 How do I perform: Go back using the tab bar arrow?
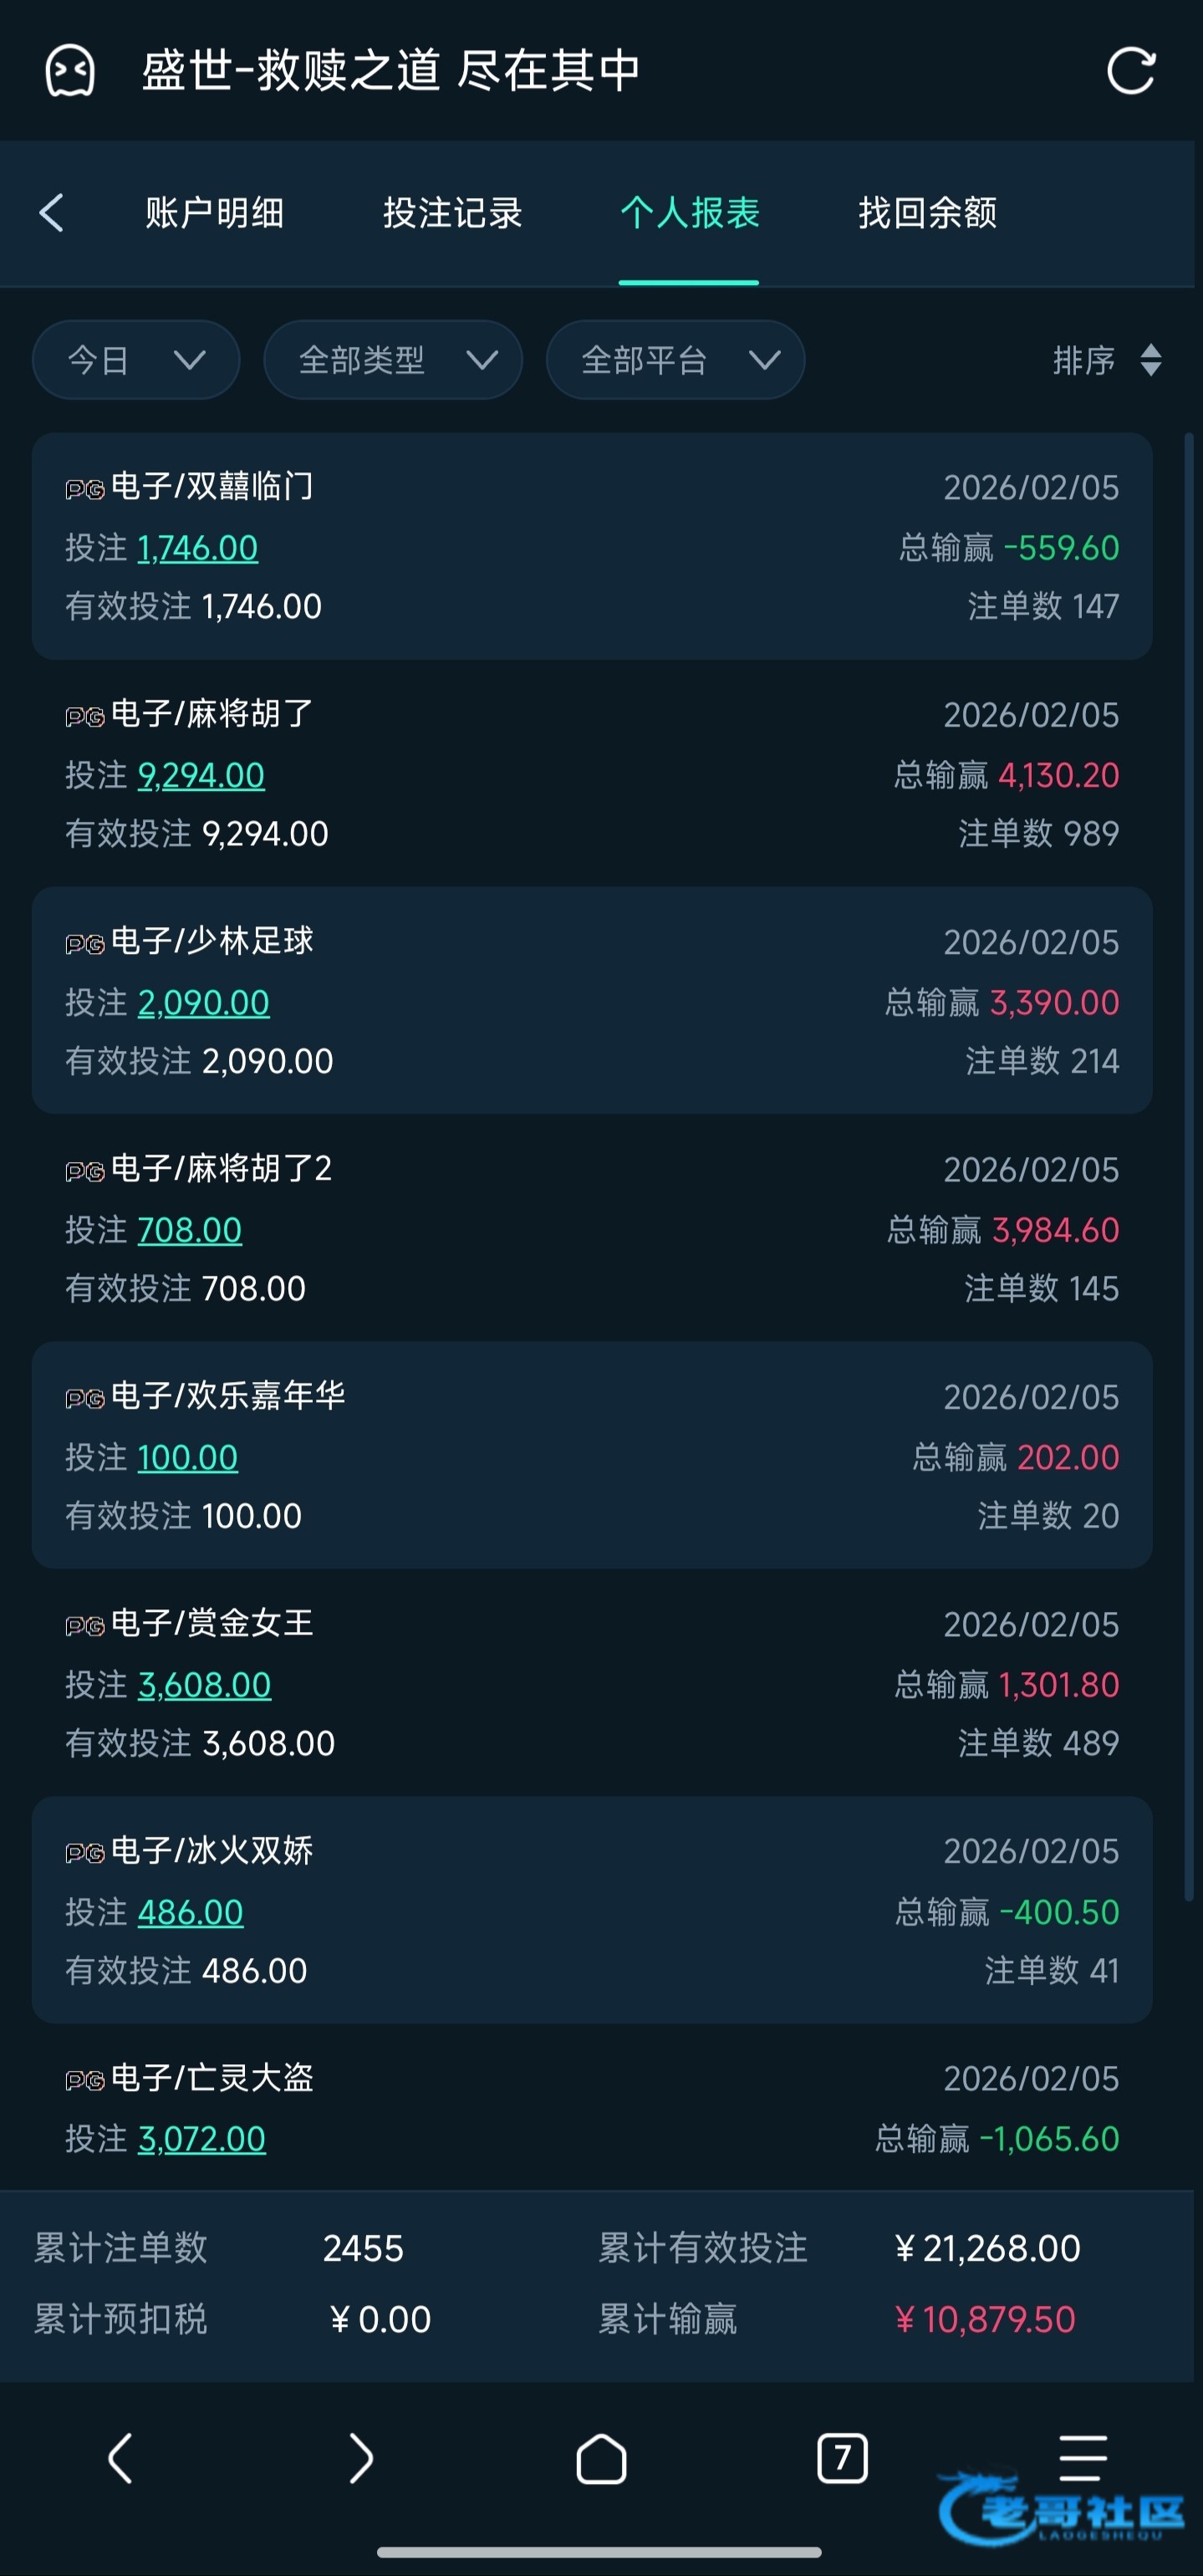click(x=52, y=213)
